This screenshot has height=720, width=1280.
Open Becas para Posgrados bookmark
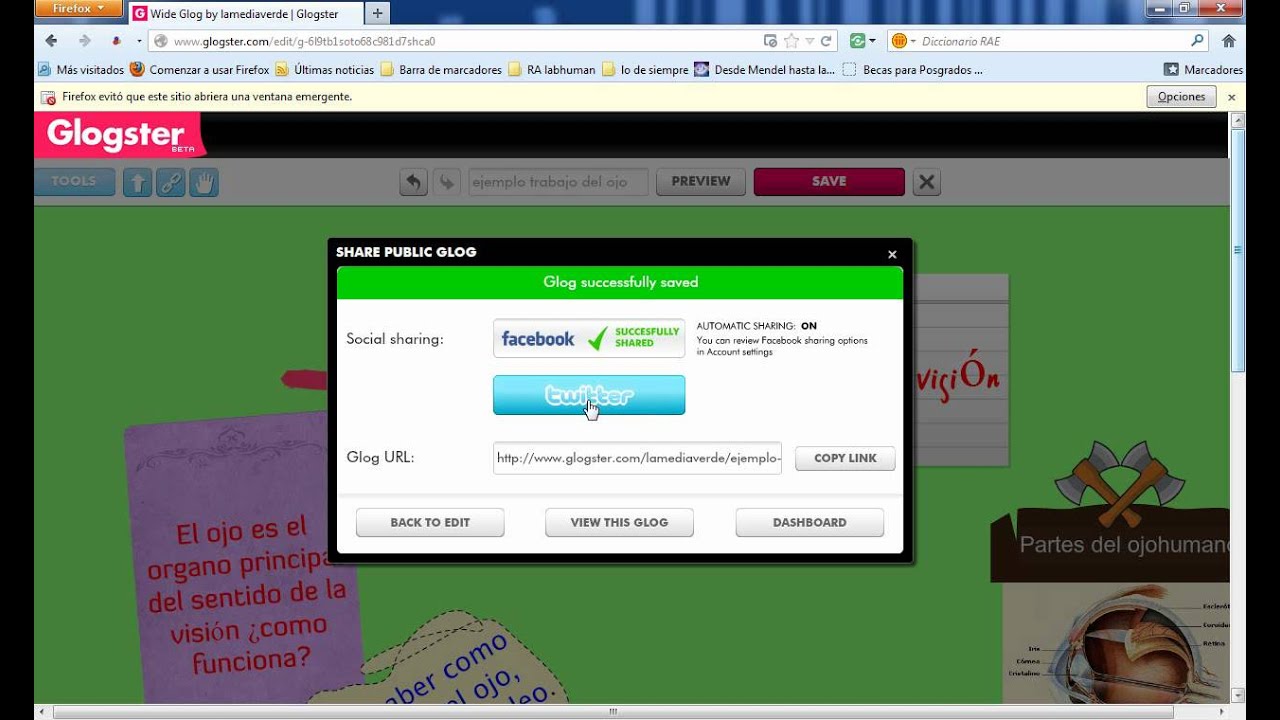tap(913, 70)
